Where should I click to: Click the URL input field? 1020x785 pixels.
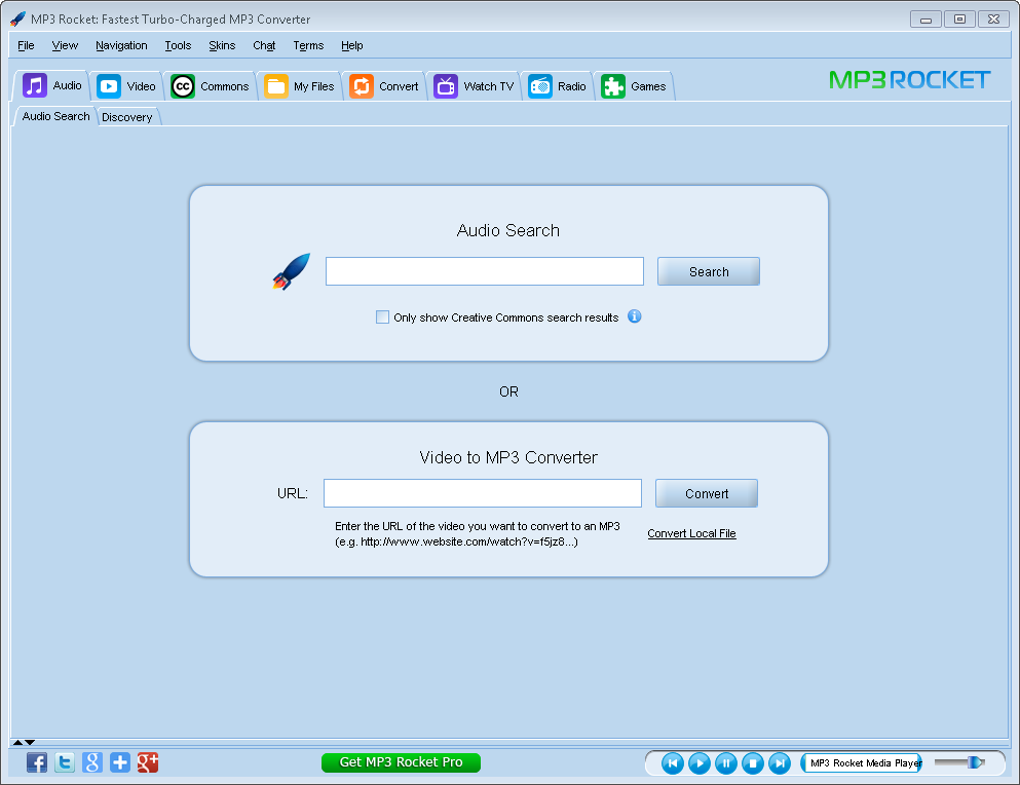483,494
